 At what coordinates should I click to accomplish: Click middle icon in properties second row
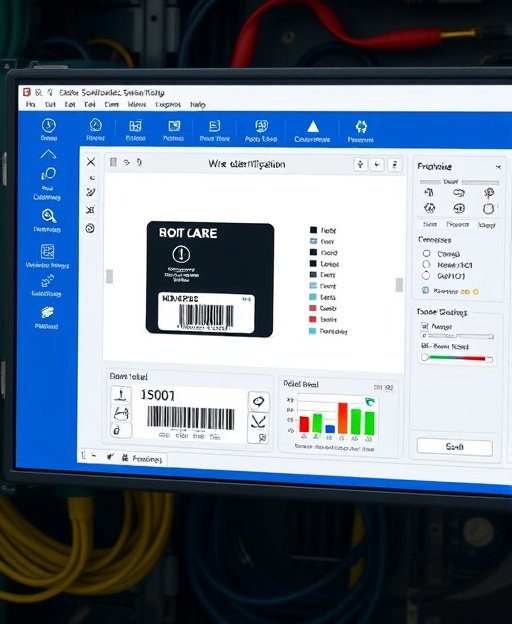pos(459,208)
